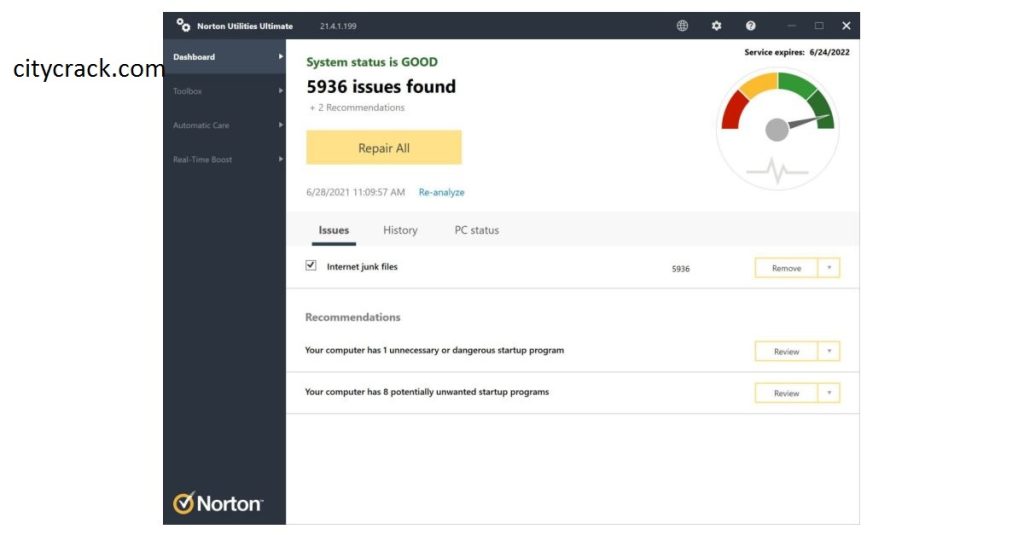Click the globe language icon in title bar
Screen dimensions: 1024x535
tap(682, 25)
